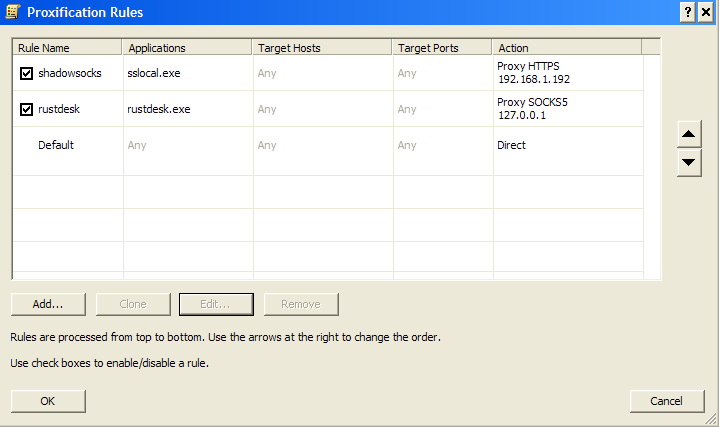Click Any target hosts for rustdesk

267,109
